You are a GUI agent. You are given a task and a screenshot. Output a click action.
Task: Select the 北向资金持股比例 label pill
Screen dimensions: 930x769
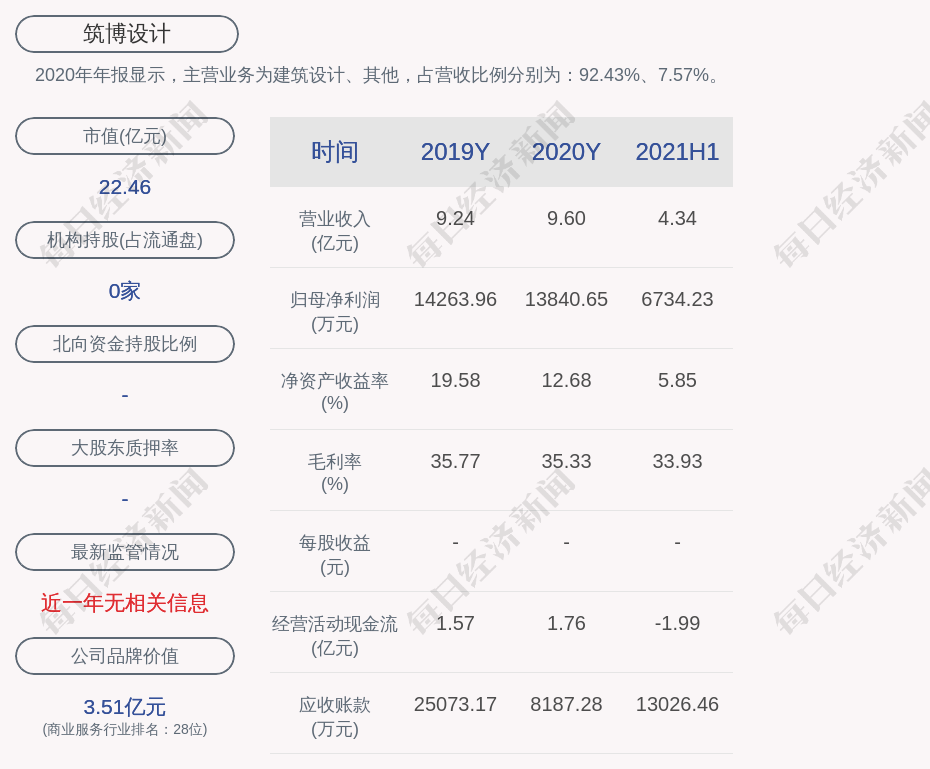tap(125, 344)
